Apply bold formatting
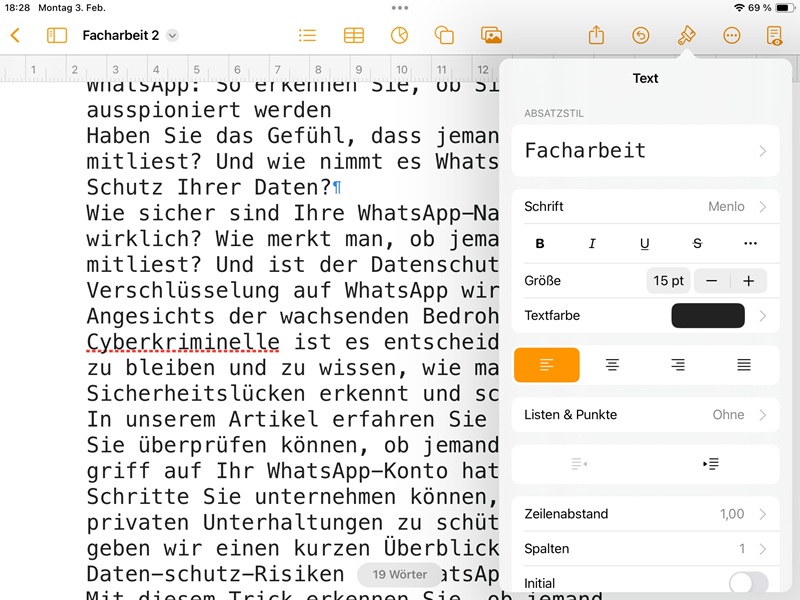This screenshot has height=600, width=800. tap(540, 244)
